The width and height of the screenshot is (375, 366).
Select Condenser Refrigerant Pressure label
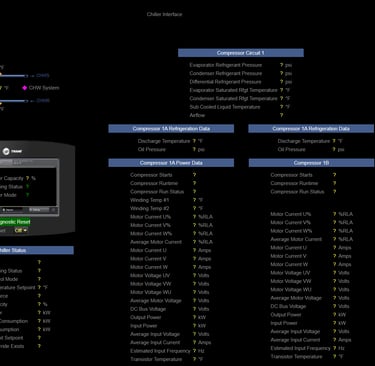tap(226, 73)
